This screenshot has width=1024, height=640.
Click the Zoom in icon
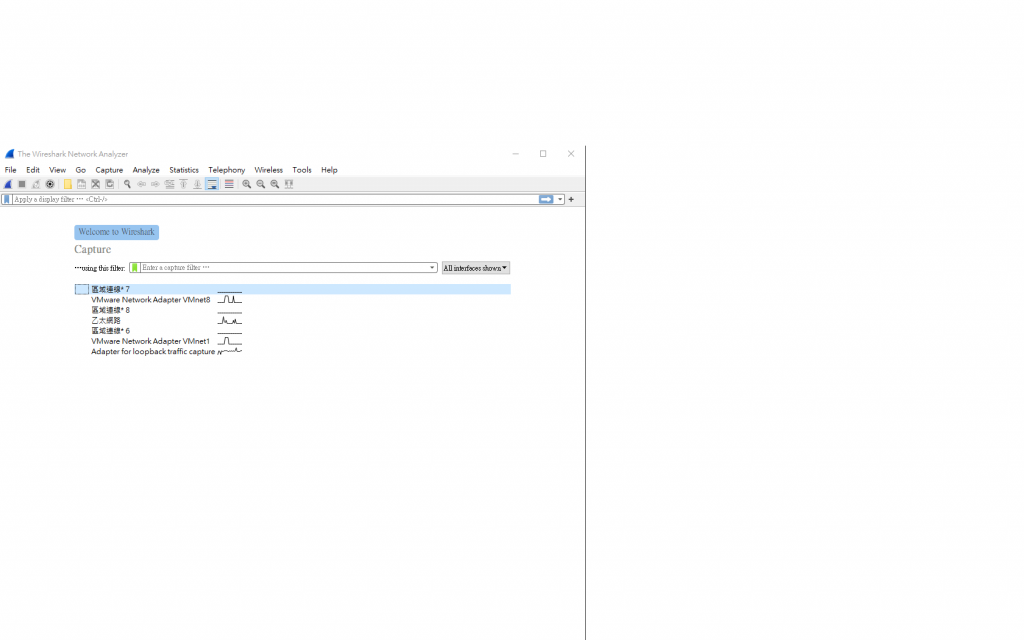[246, 185]
